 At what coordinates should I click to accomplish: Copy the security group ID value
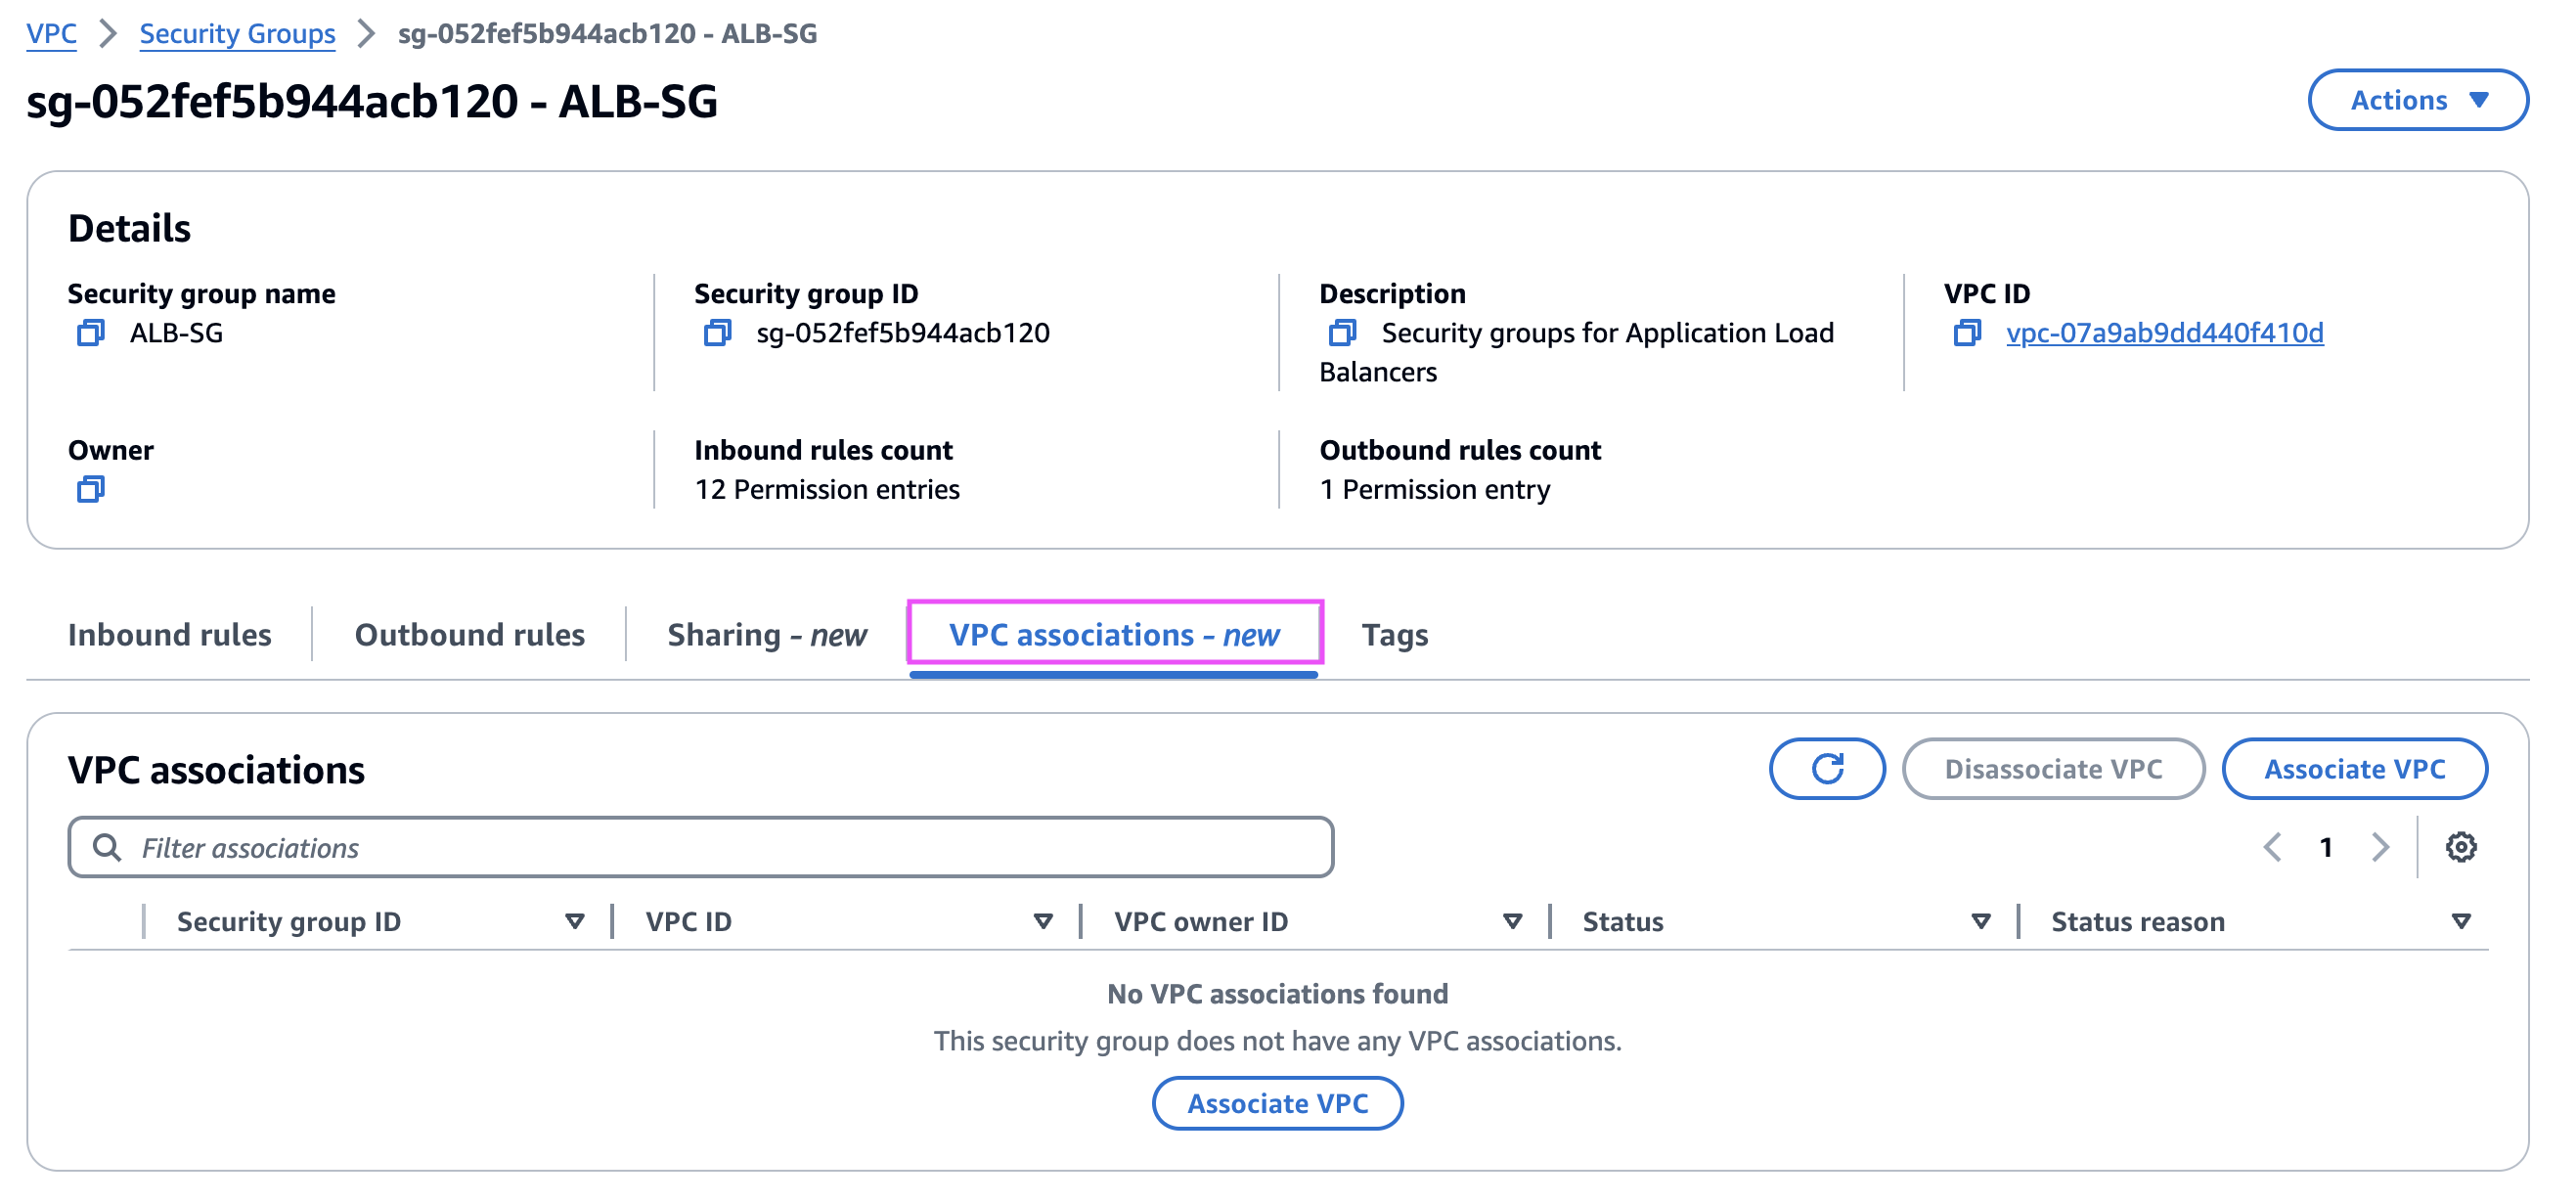click(717, 333)
